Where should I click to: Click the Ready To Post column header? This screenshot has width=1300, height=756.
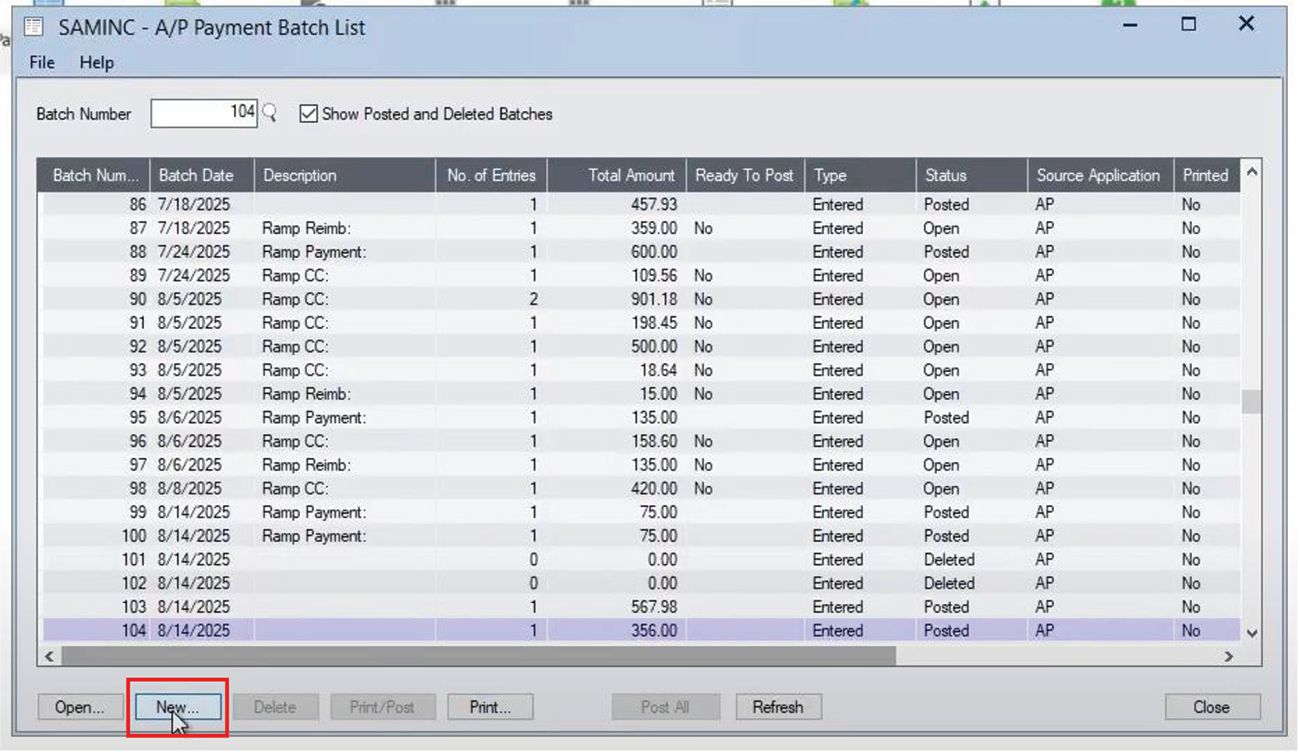(x=744, y=175)
